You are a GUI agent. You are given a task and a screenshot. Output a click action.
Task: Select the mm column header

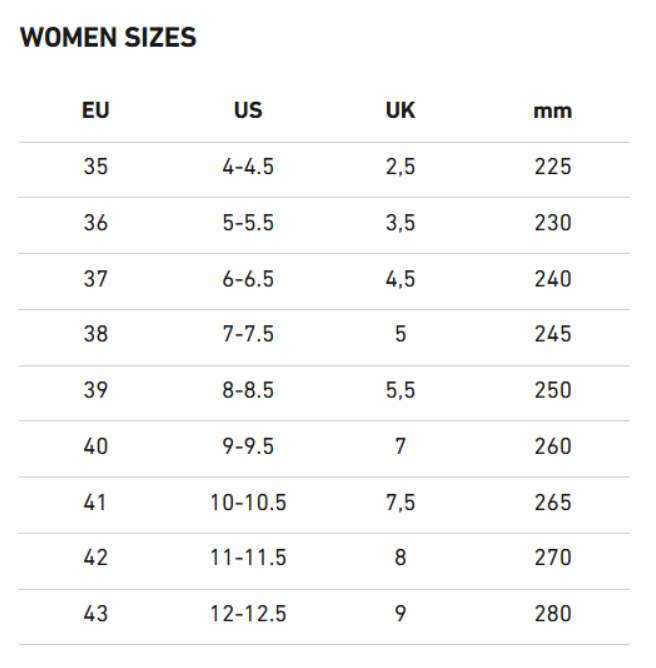[x=552, y=112]
